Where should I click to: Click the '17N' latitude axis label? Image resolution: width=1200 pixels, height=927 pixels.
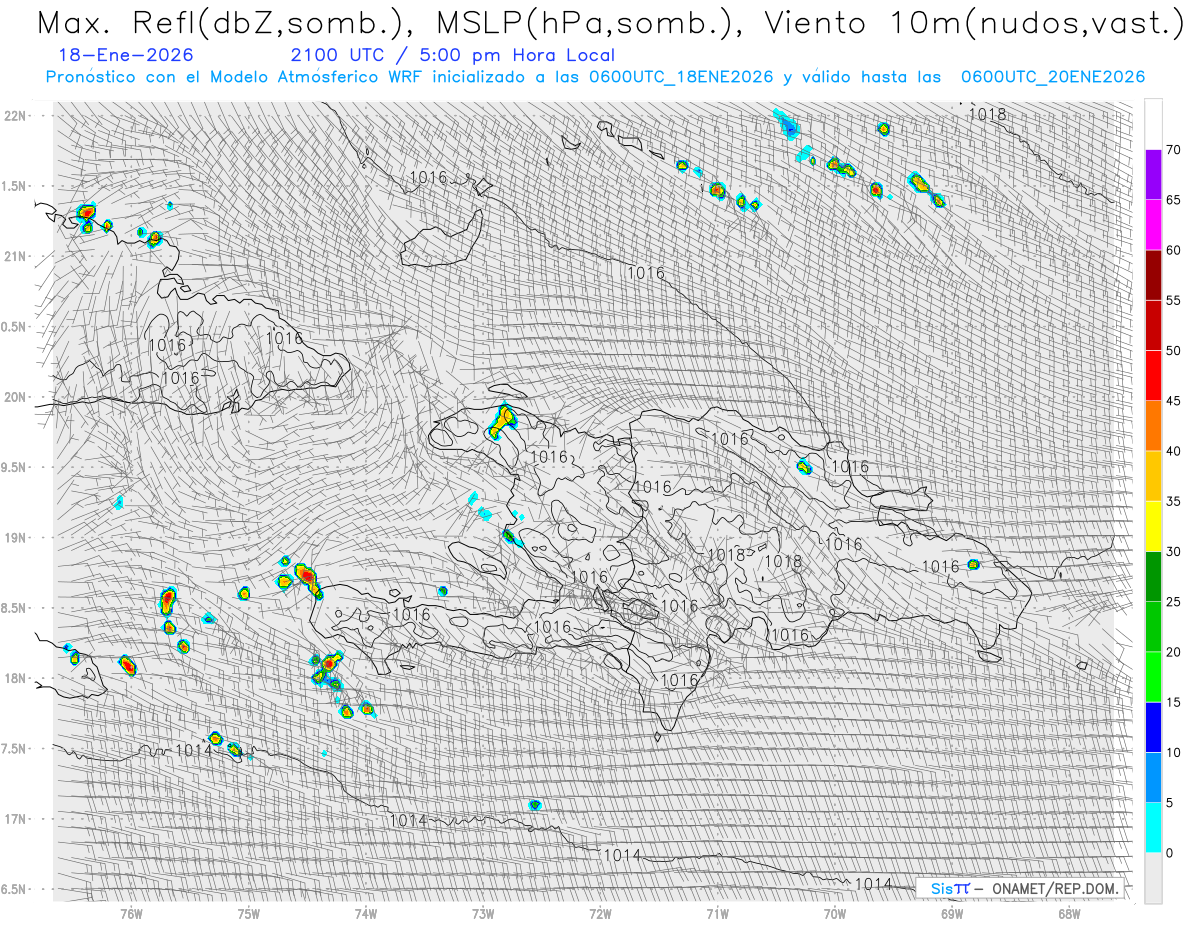pos(15,819)
